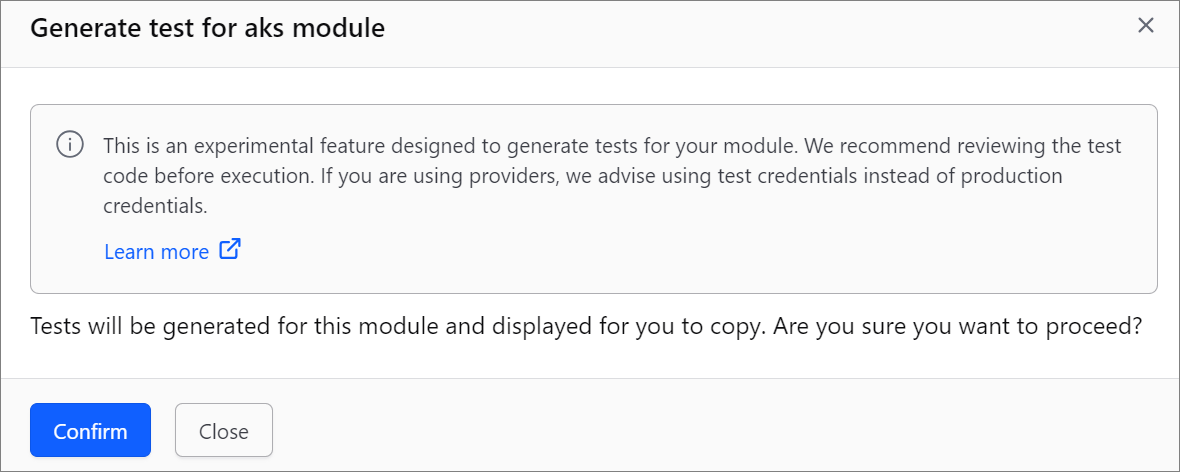Screen dimensions: 1180x472
Task: Click the "Are you sure you want to proceed?" text
Action: pos(958,327)
